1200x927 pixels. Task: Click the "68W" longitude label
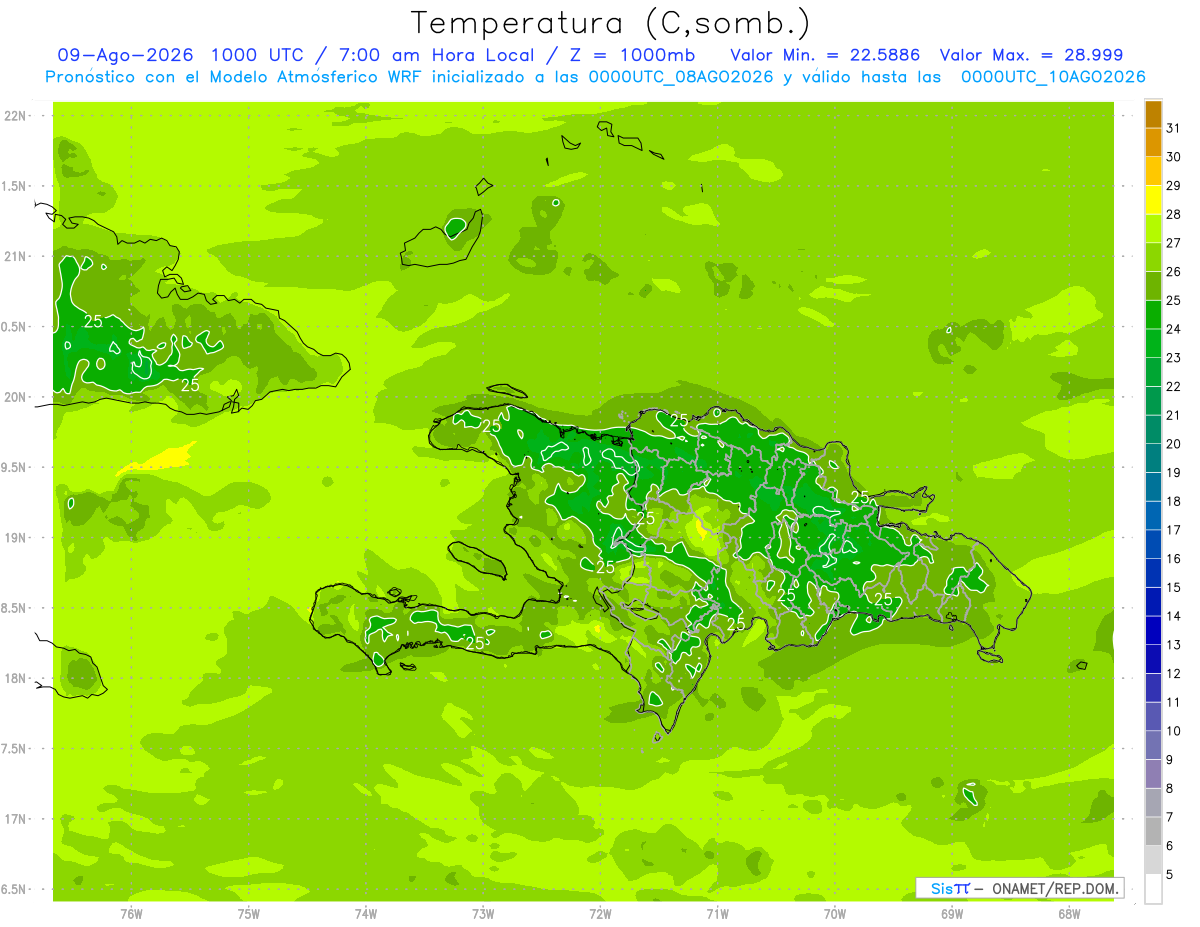point(1069,914)
